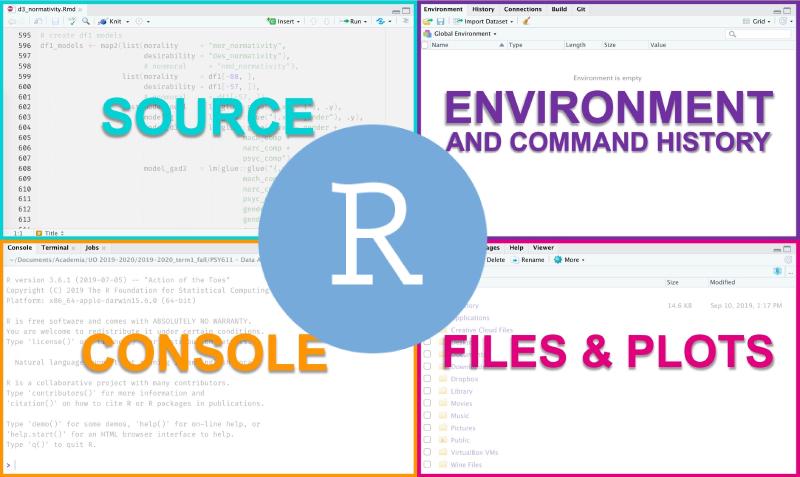This screenshot has height=477, width=800.
Task: Click the Music folder icon
Action: pos(443,415)
